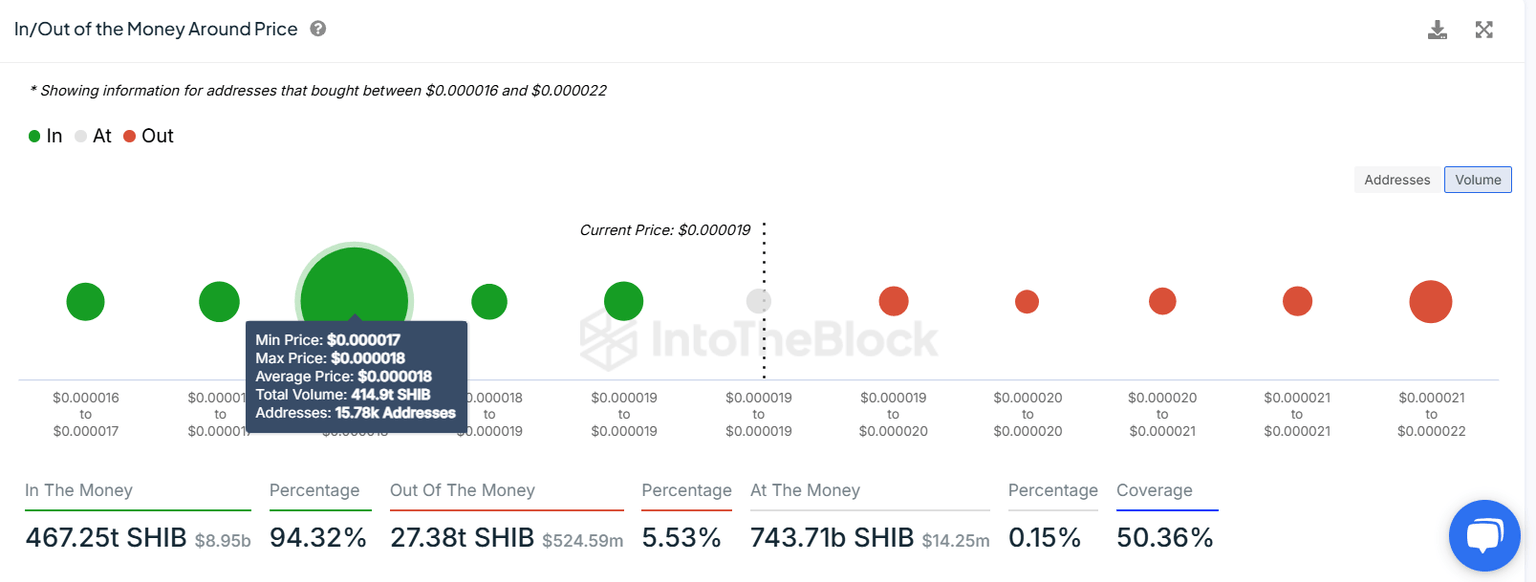Click the In The Money heading

click(x=79, y=491)
